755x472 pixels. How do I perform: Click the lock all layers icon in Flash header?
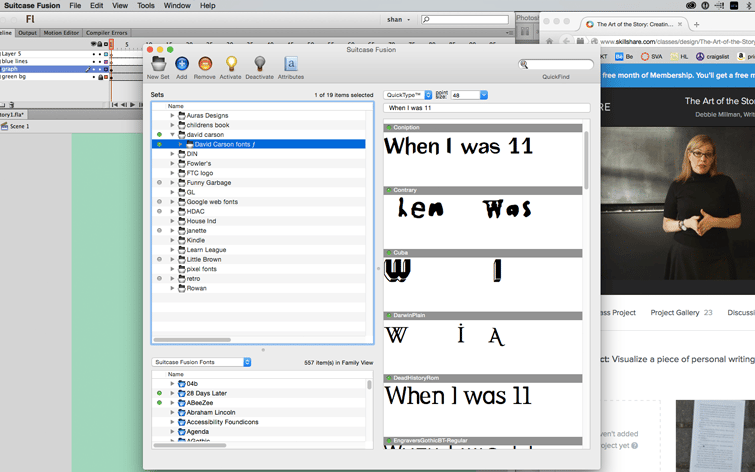tap(100, 44)
